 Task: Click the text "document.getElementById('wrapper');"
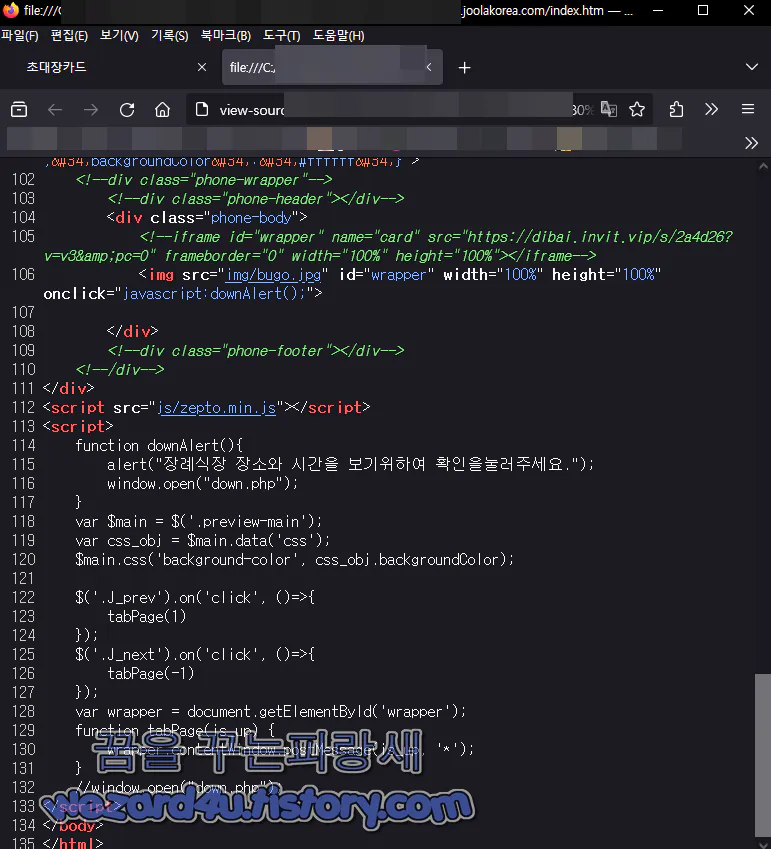(x=326, y=711)
